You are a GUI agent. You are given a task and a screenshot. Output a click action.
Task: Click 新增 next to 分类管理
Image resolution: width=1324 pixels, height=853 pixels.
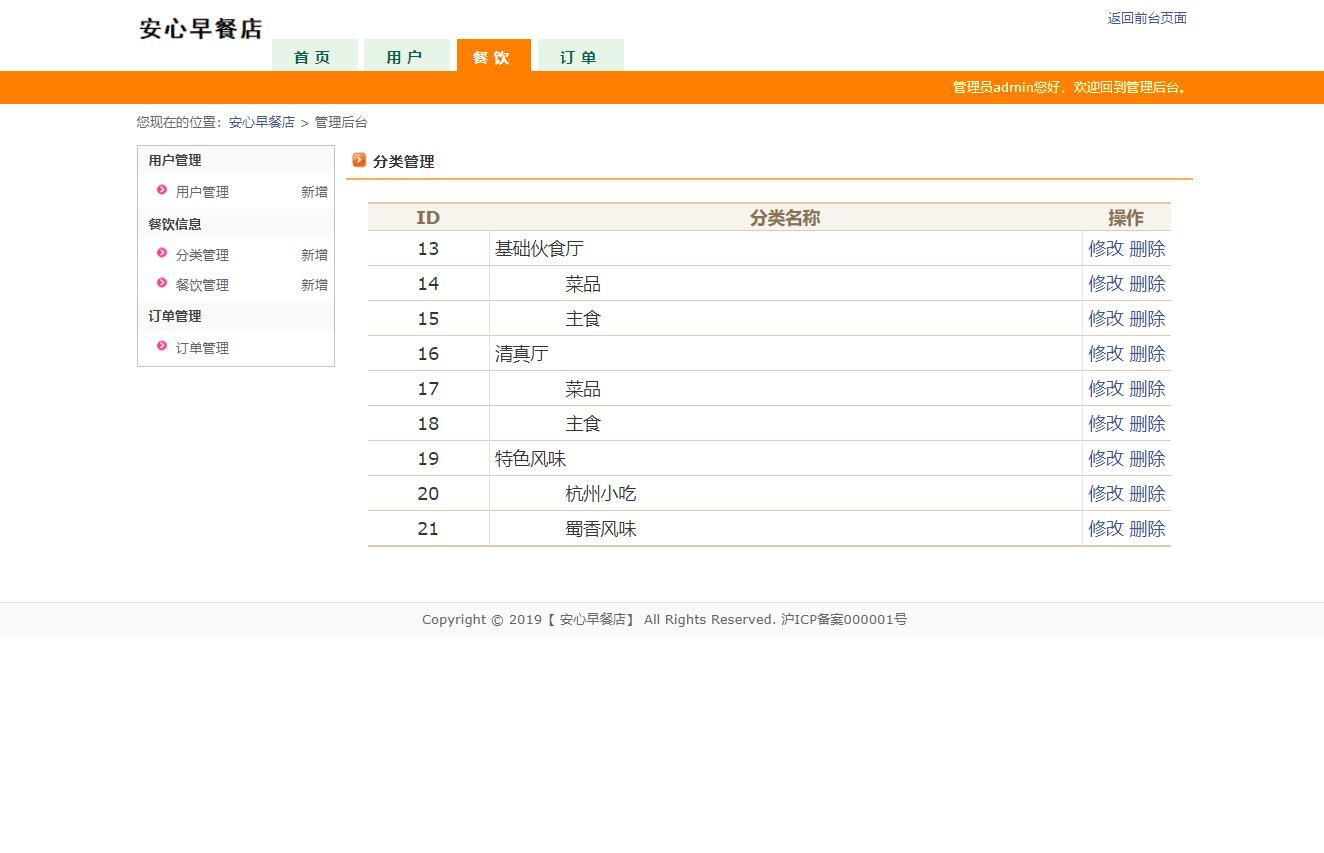pyautogui.click(x=314, y=254)
